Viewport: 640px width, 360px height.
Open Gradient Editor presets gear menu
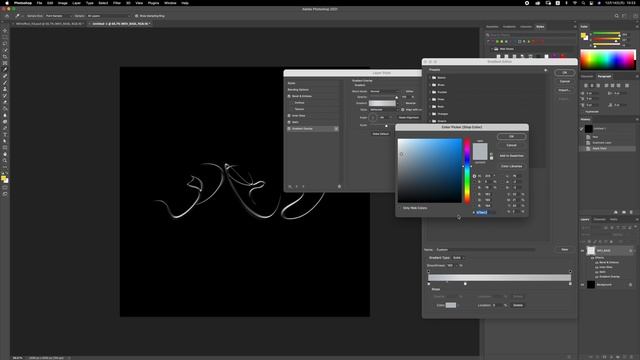click(545, 70)
